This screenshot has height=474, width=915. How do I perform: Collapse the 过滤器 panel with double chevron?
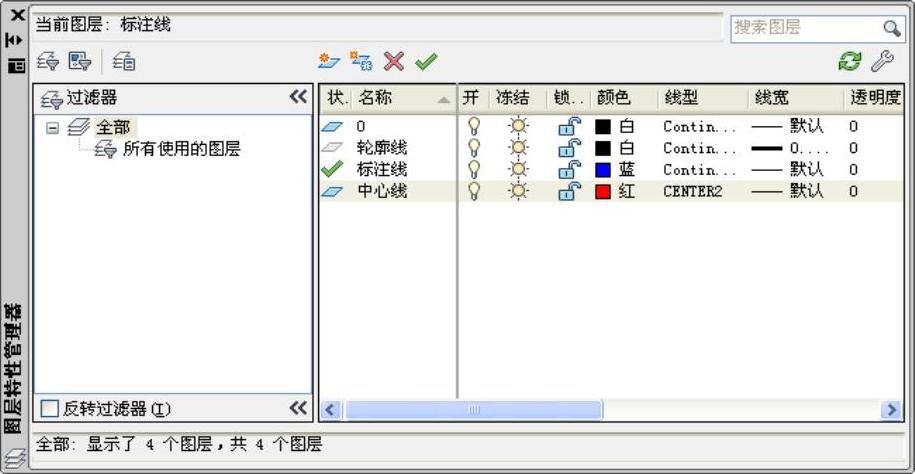298,97
